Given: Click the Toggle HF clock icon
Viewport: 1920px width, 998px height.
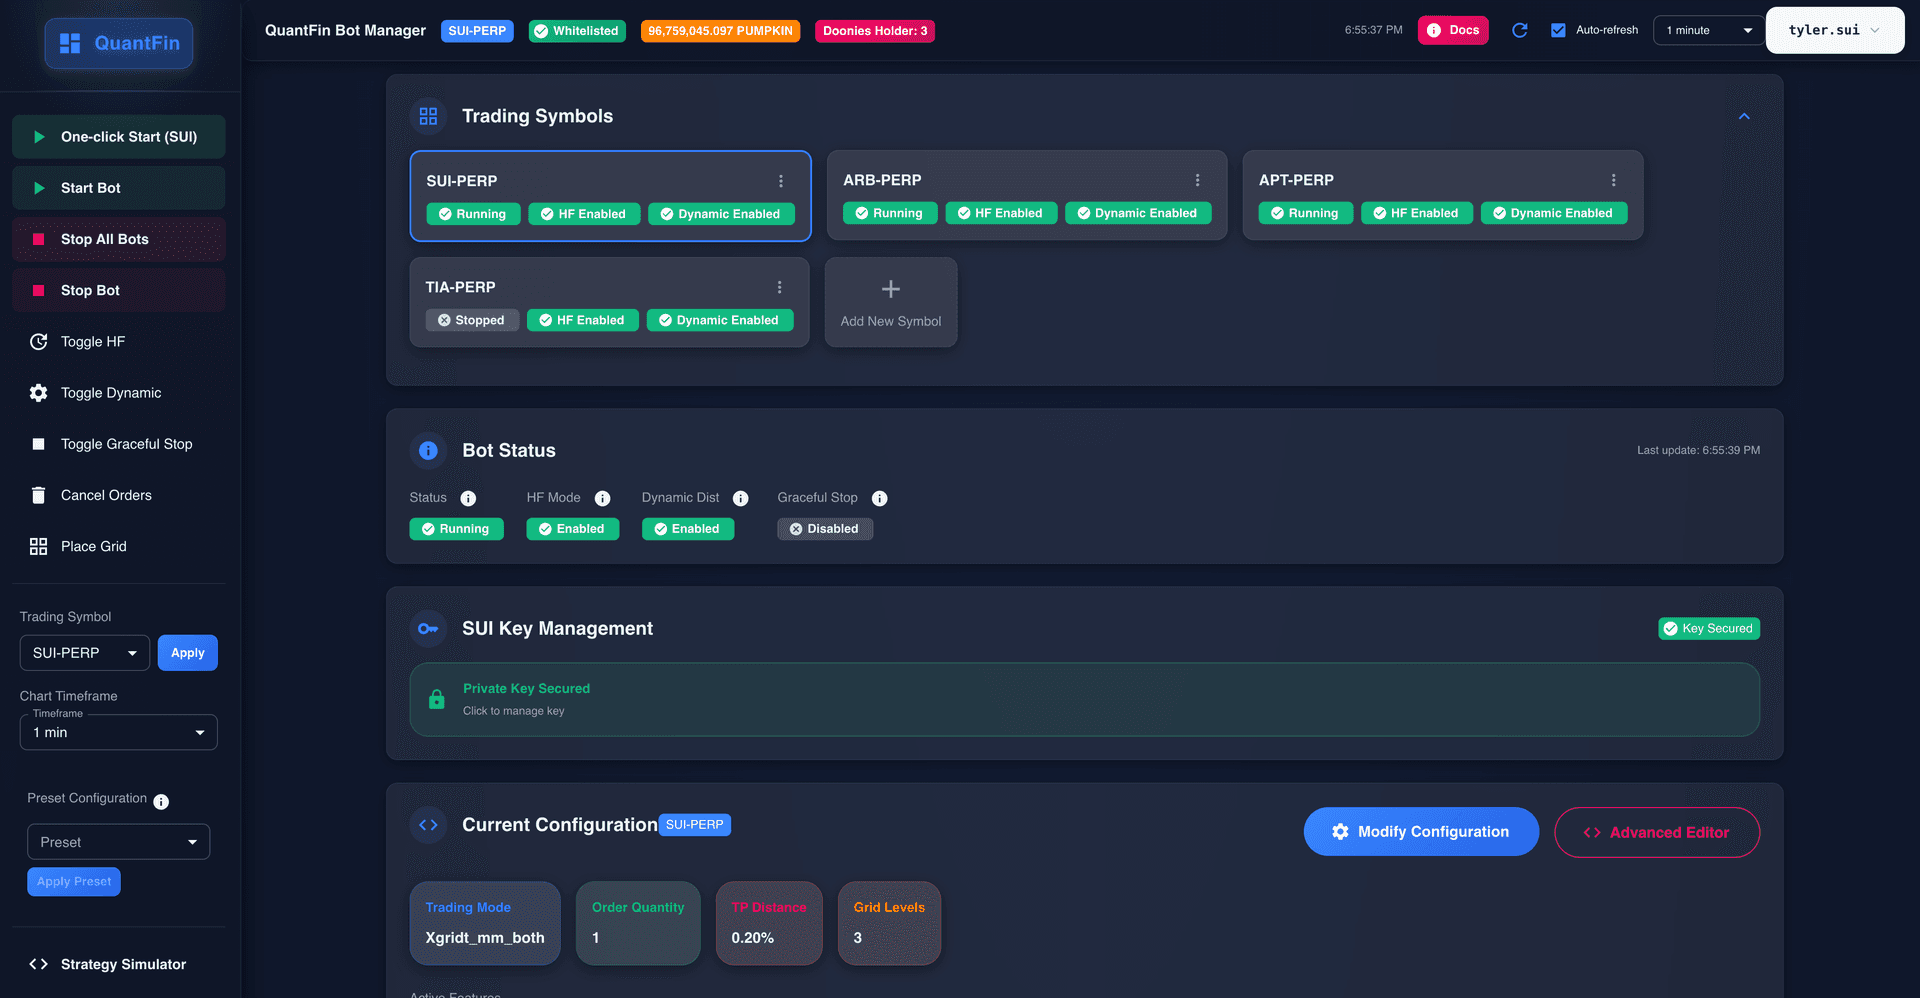Looking at the screenshot, I should tap(38, 341).
